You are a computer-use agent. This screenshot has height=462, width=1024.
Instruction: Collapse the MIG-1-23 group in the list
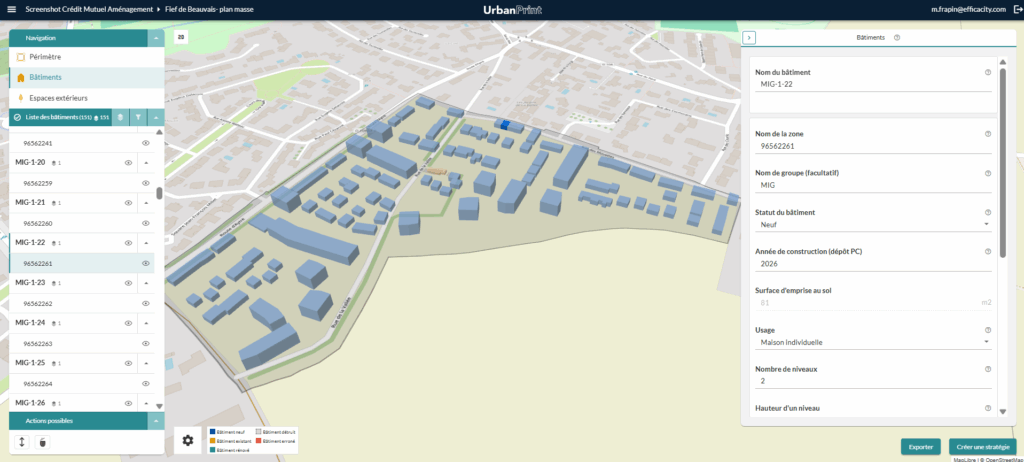tap(146, 283)
